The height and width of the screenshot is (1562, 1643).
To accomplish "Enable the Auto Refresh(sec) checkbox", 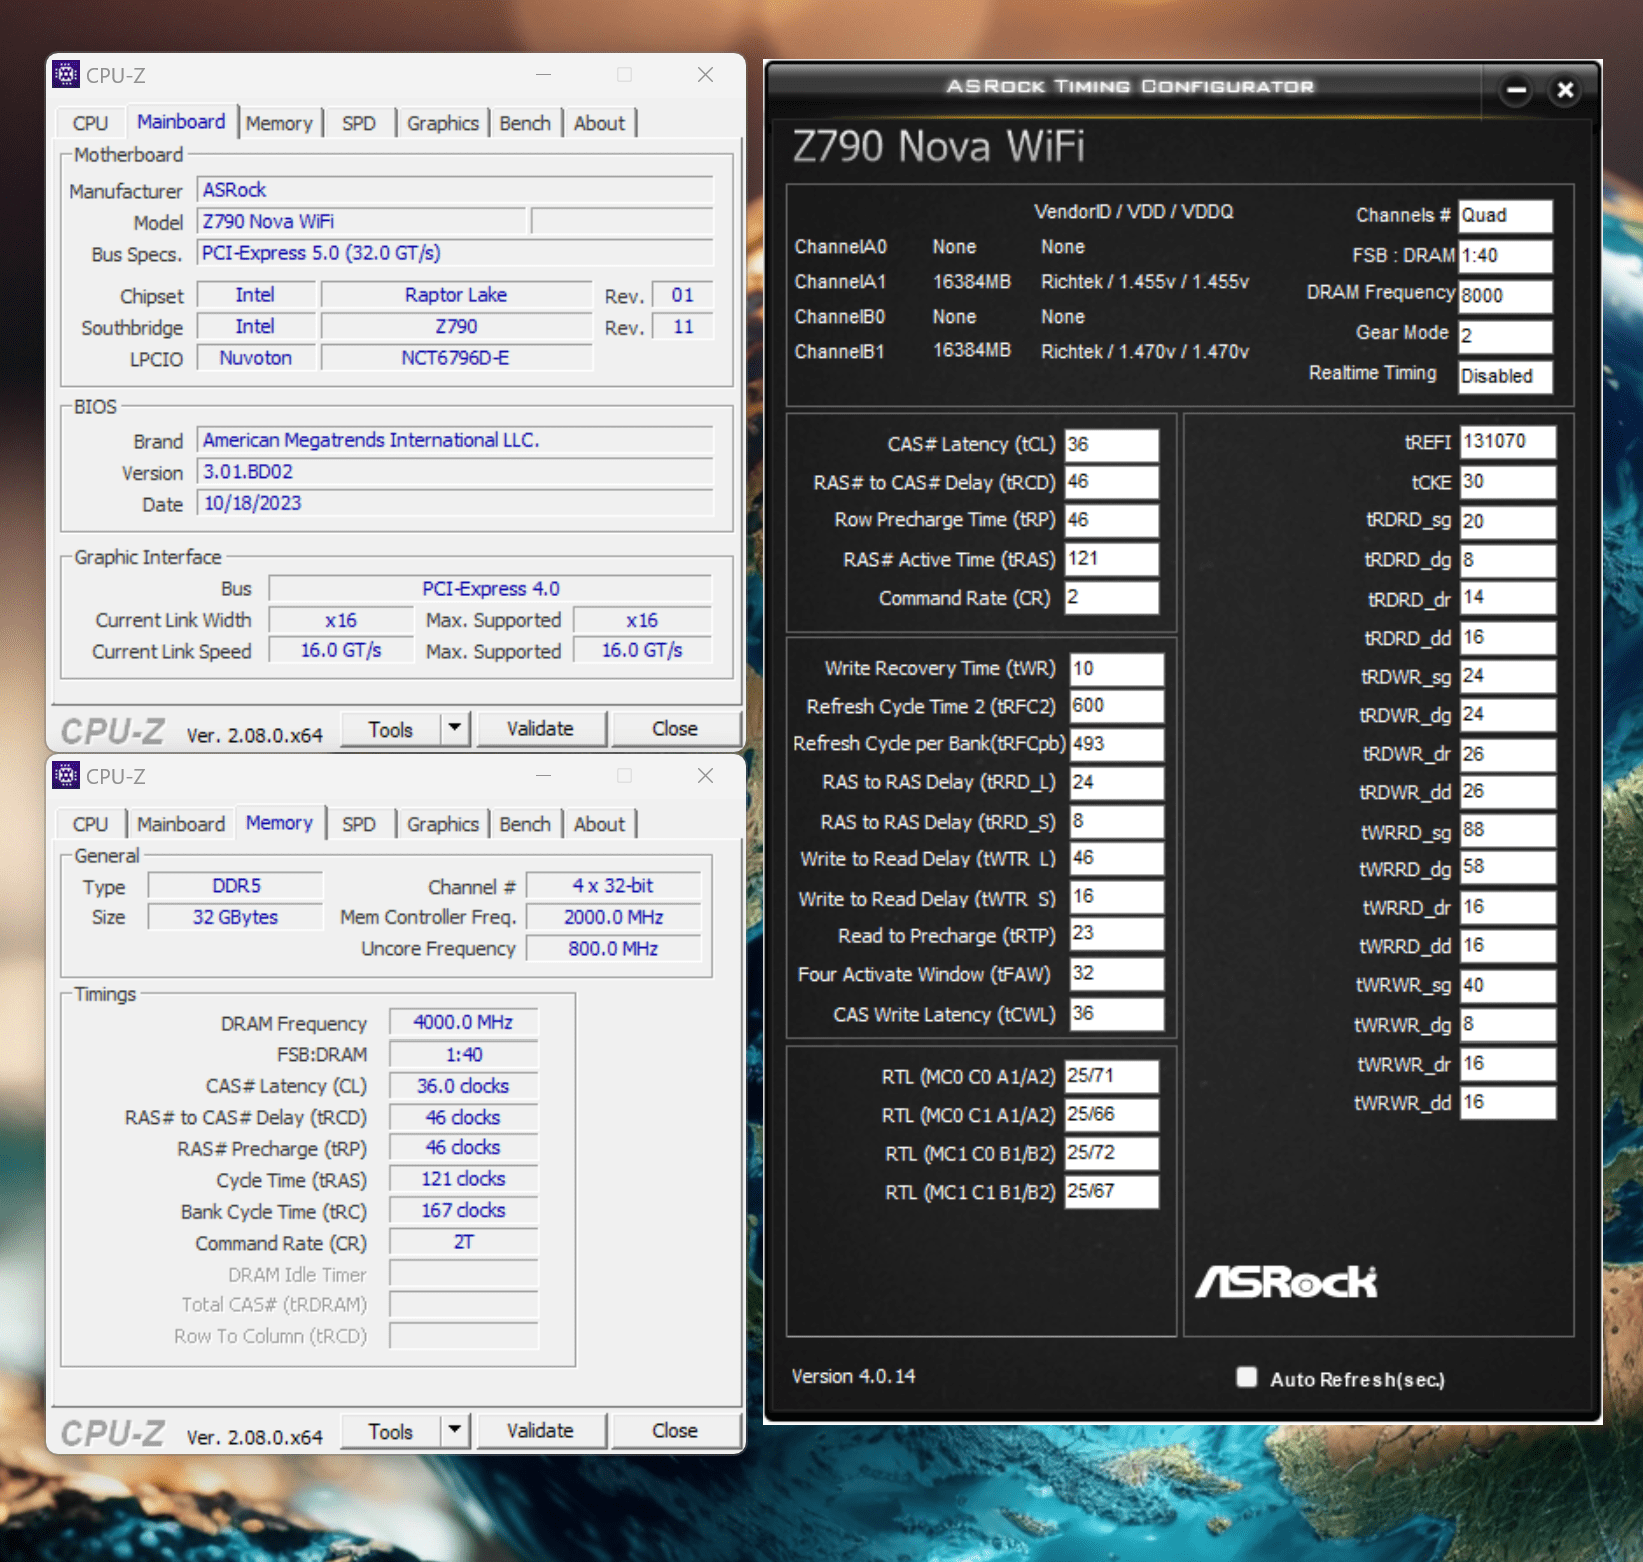I will point(1246,1378).
